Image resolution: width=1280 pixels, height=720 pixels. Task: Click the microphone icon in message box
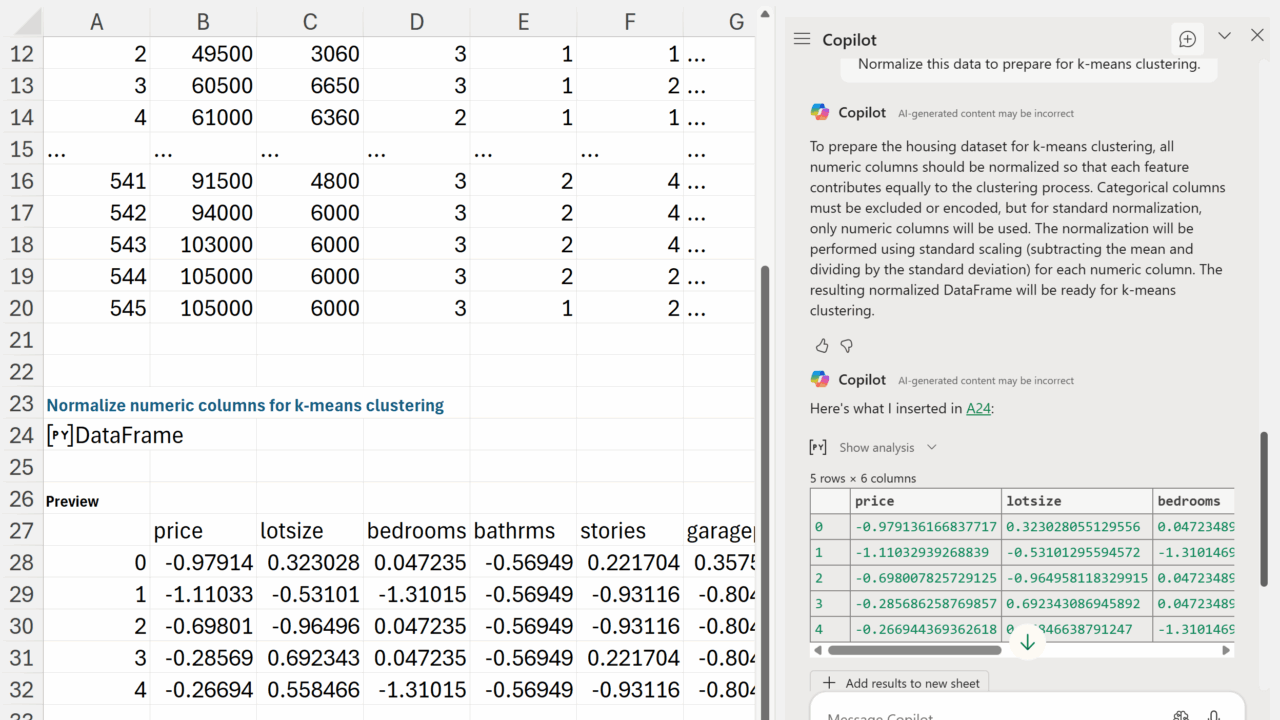pos(1214,715)
